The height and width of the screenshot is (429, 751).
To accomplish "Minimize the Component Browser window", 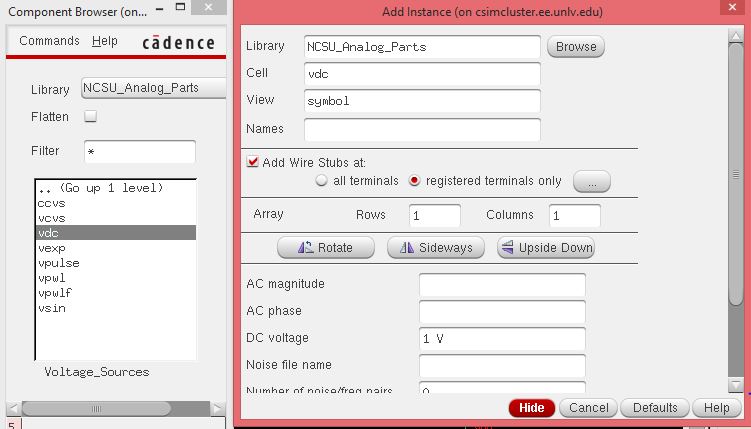I will tap(160, 8).
